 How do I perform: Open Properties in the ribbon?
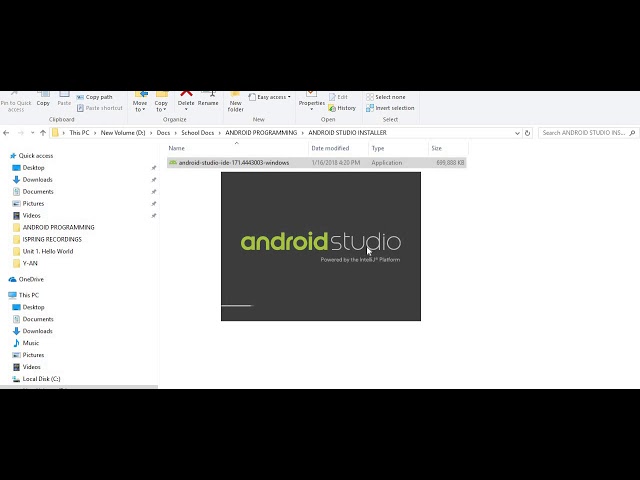click(311, 101)
